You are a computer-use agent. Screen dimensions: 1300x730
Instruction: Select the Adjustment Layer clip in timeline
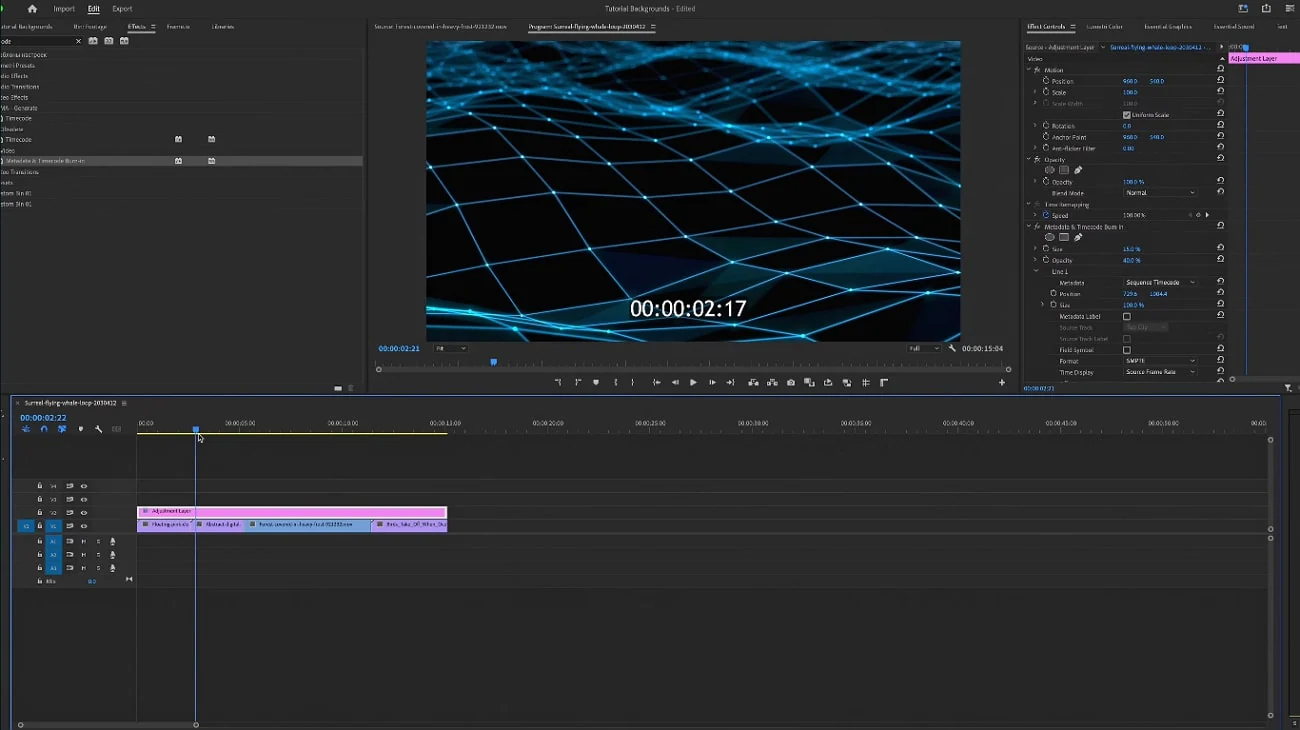tap(292, 511)
